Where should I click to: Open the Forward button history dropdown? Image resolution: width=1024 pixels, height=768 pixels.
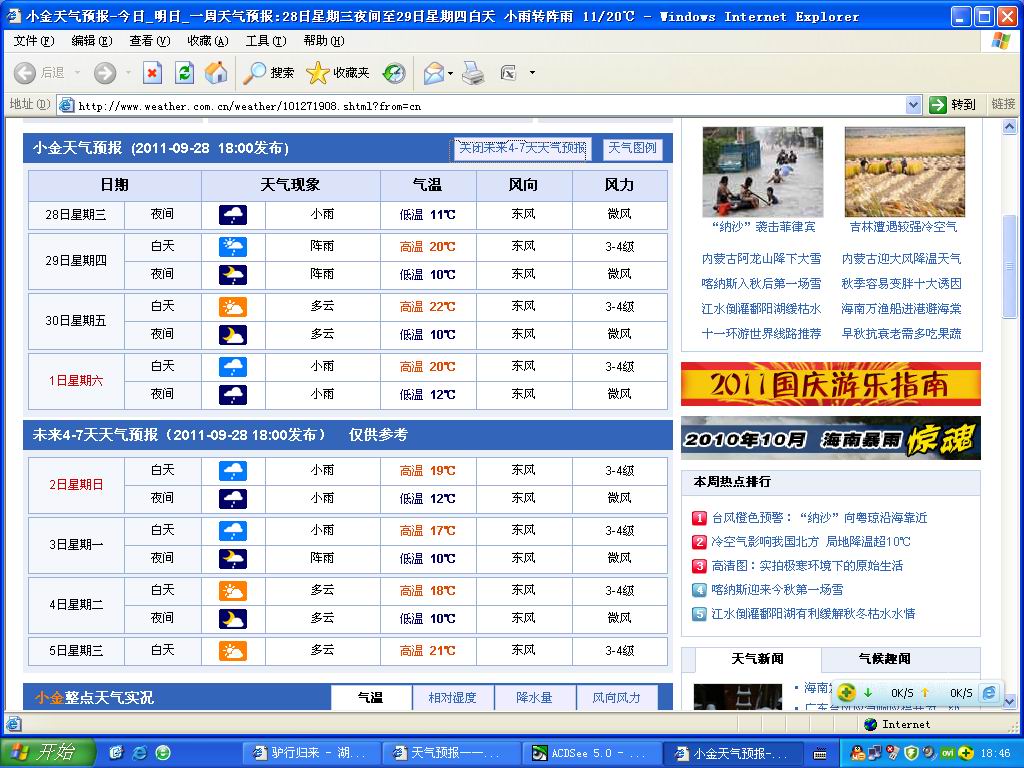point(128,73)
